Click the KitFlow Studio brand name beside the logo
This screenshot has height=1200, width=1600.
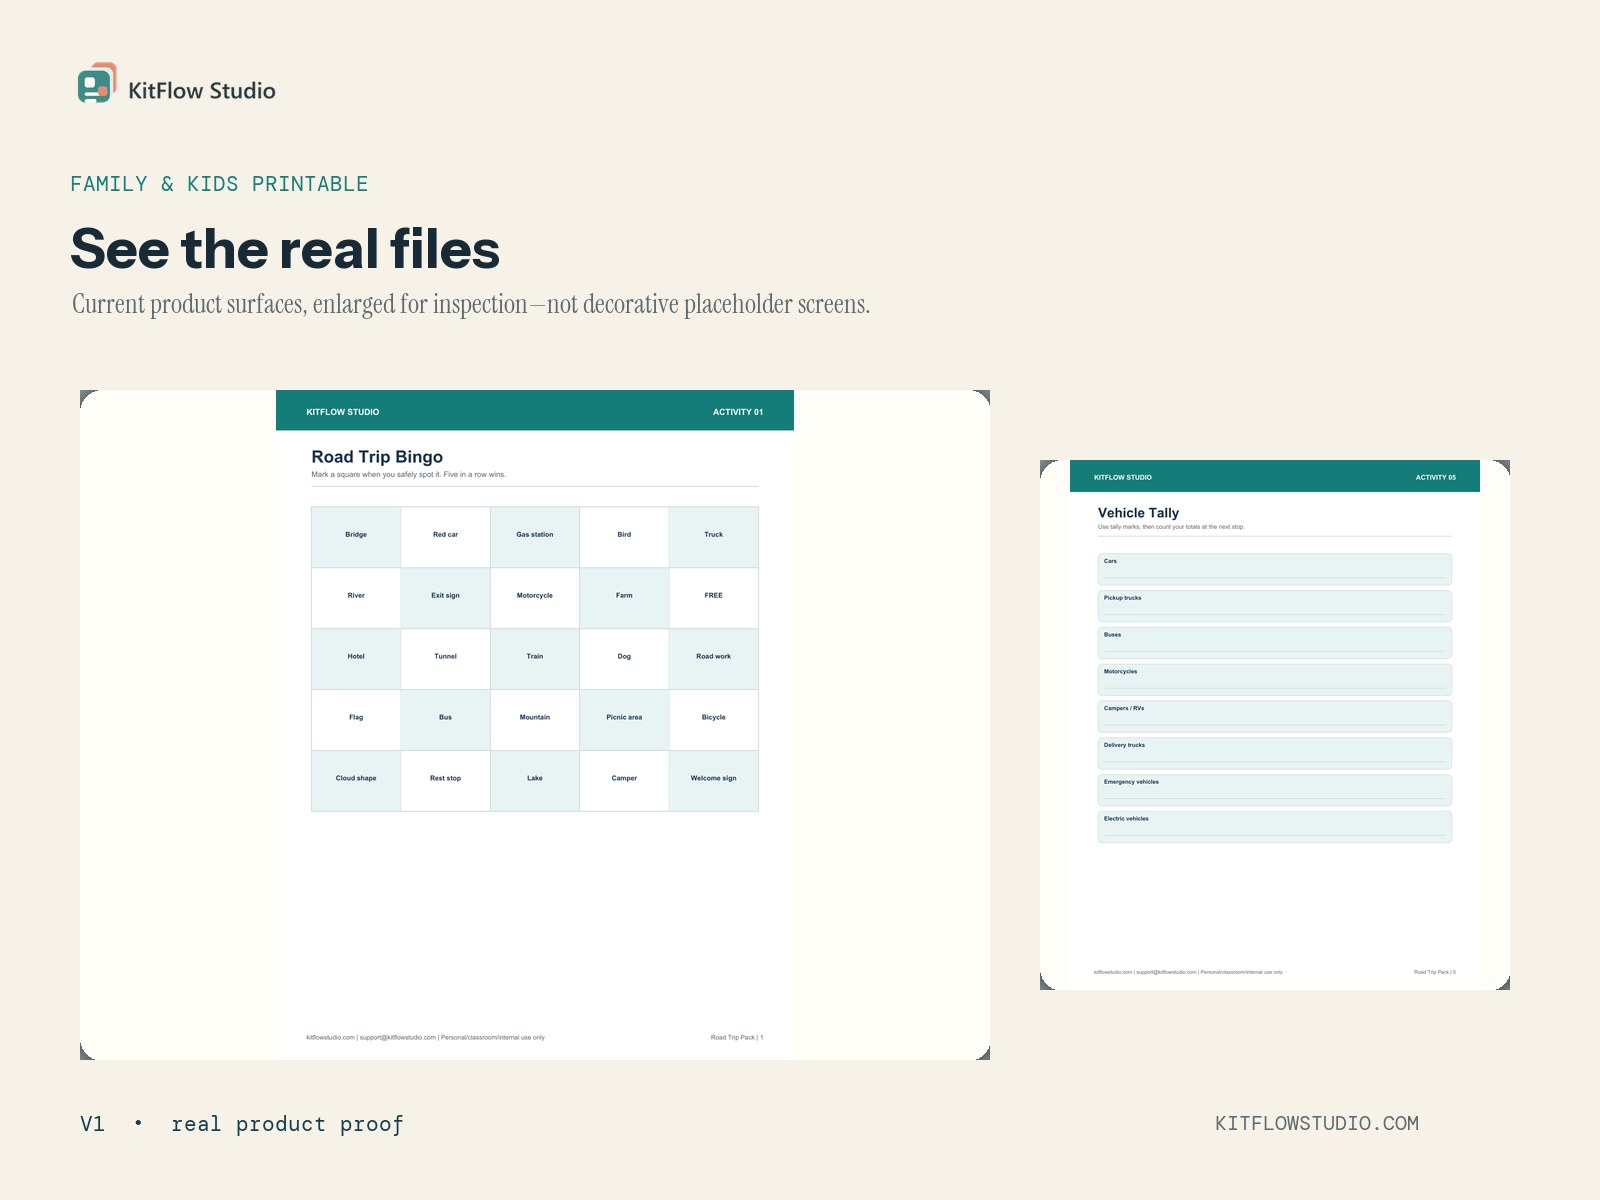click(202, 91)
